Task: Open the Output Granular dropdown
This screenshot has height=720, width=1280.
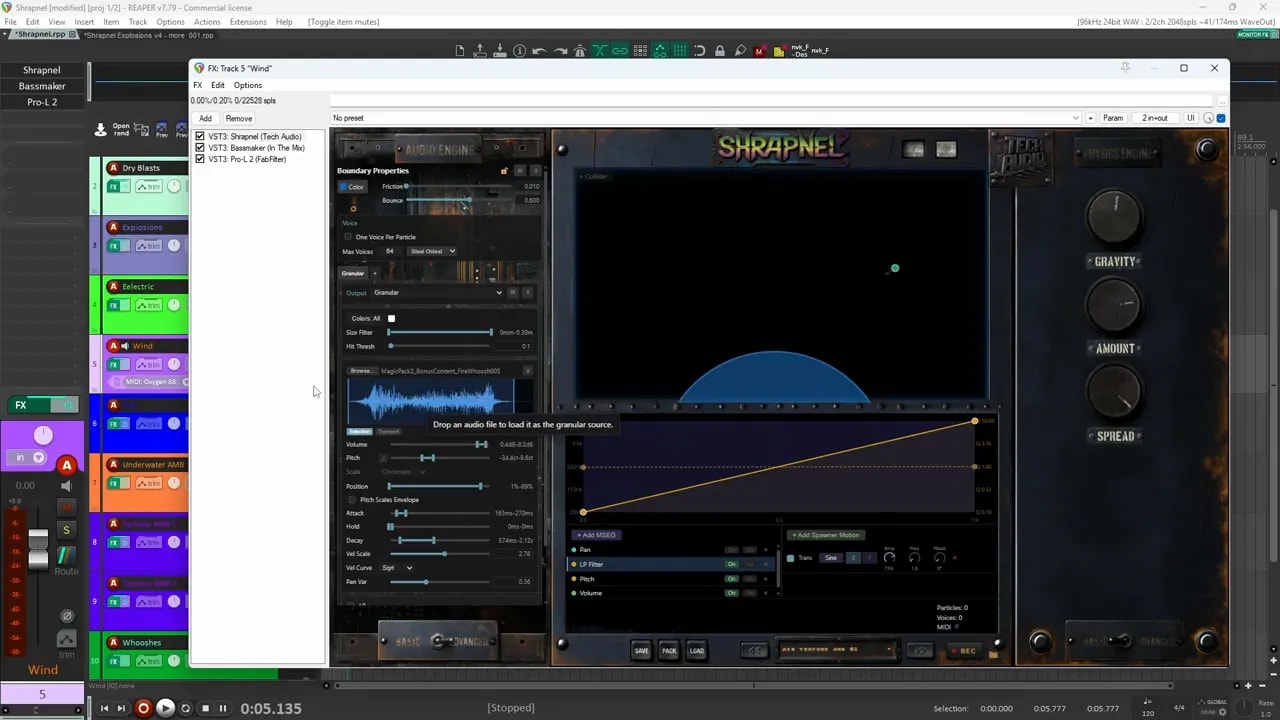Action: coord(438,293)
